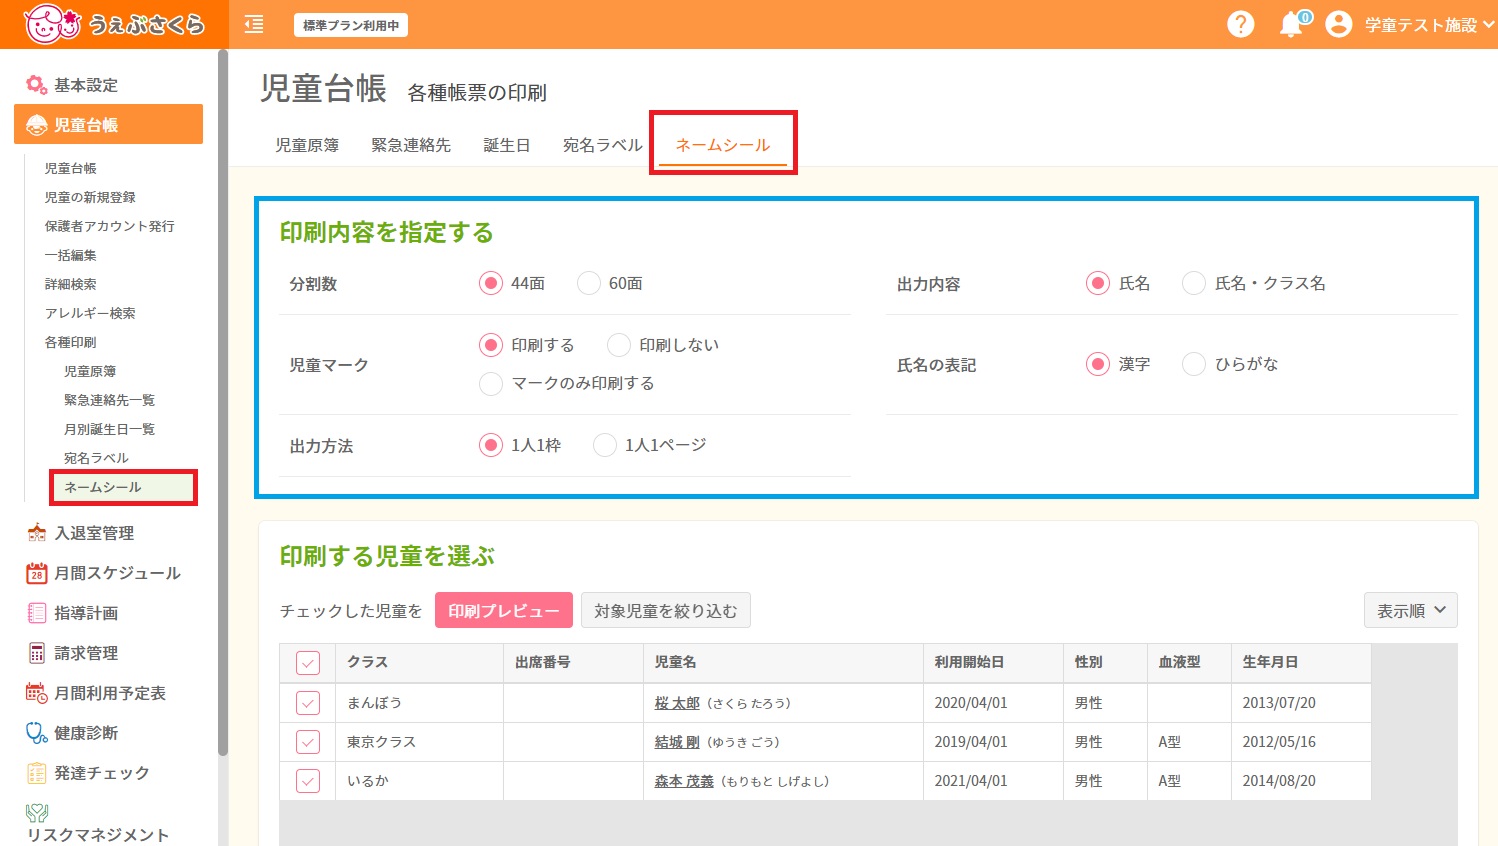Open 桜 太郎 child link
The width and height of the screenshot is (1498, 846).
[677, 703]
